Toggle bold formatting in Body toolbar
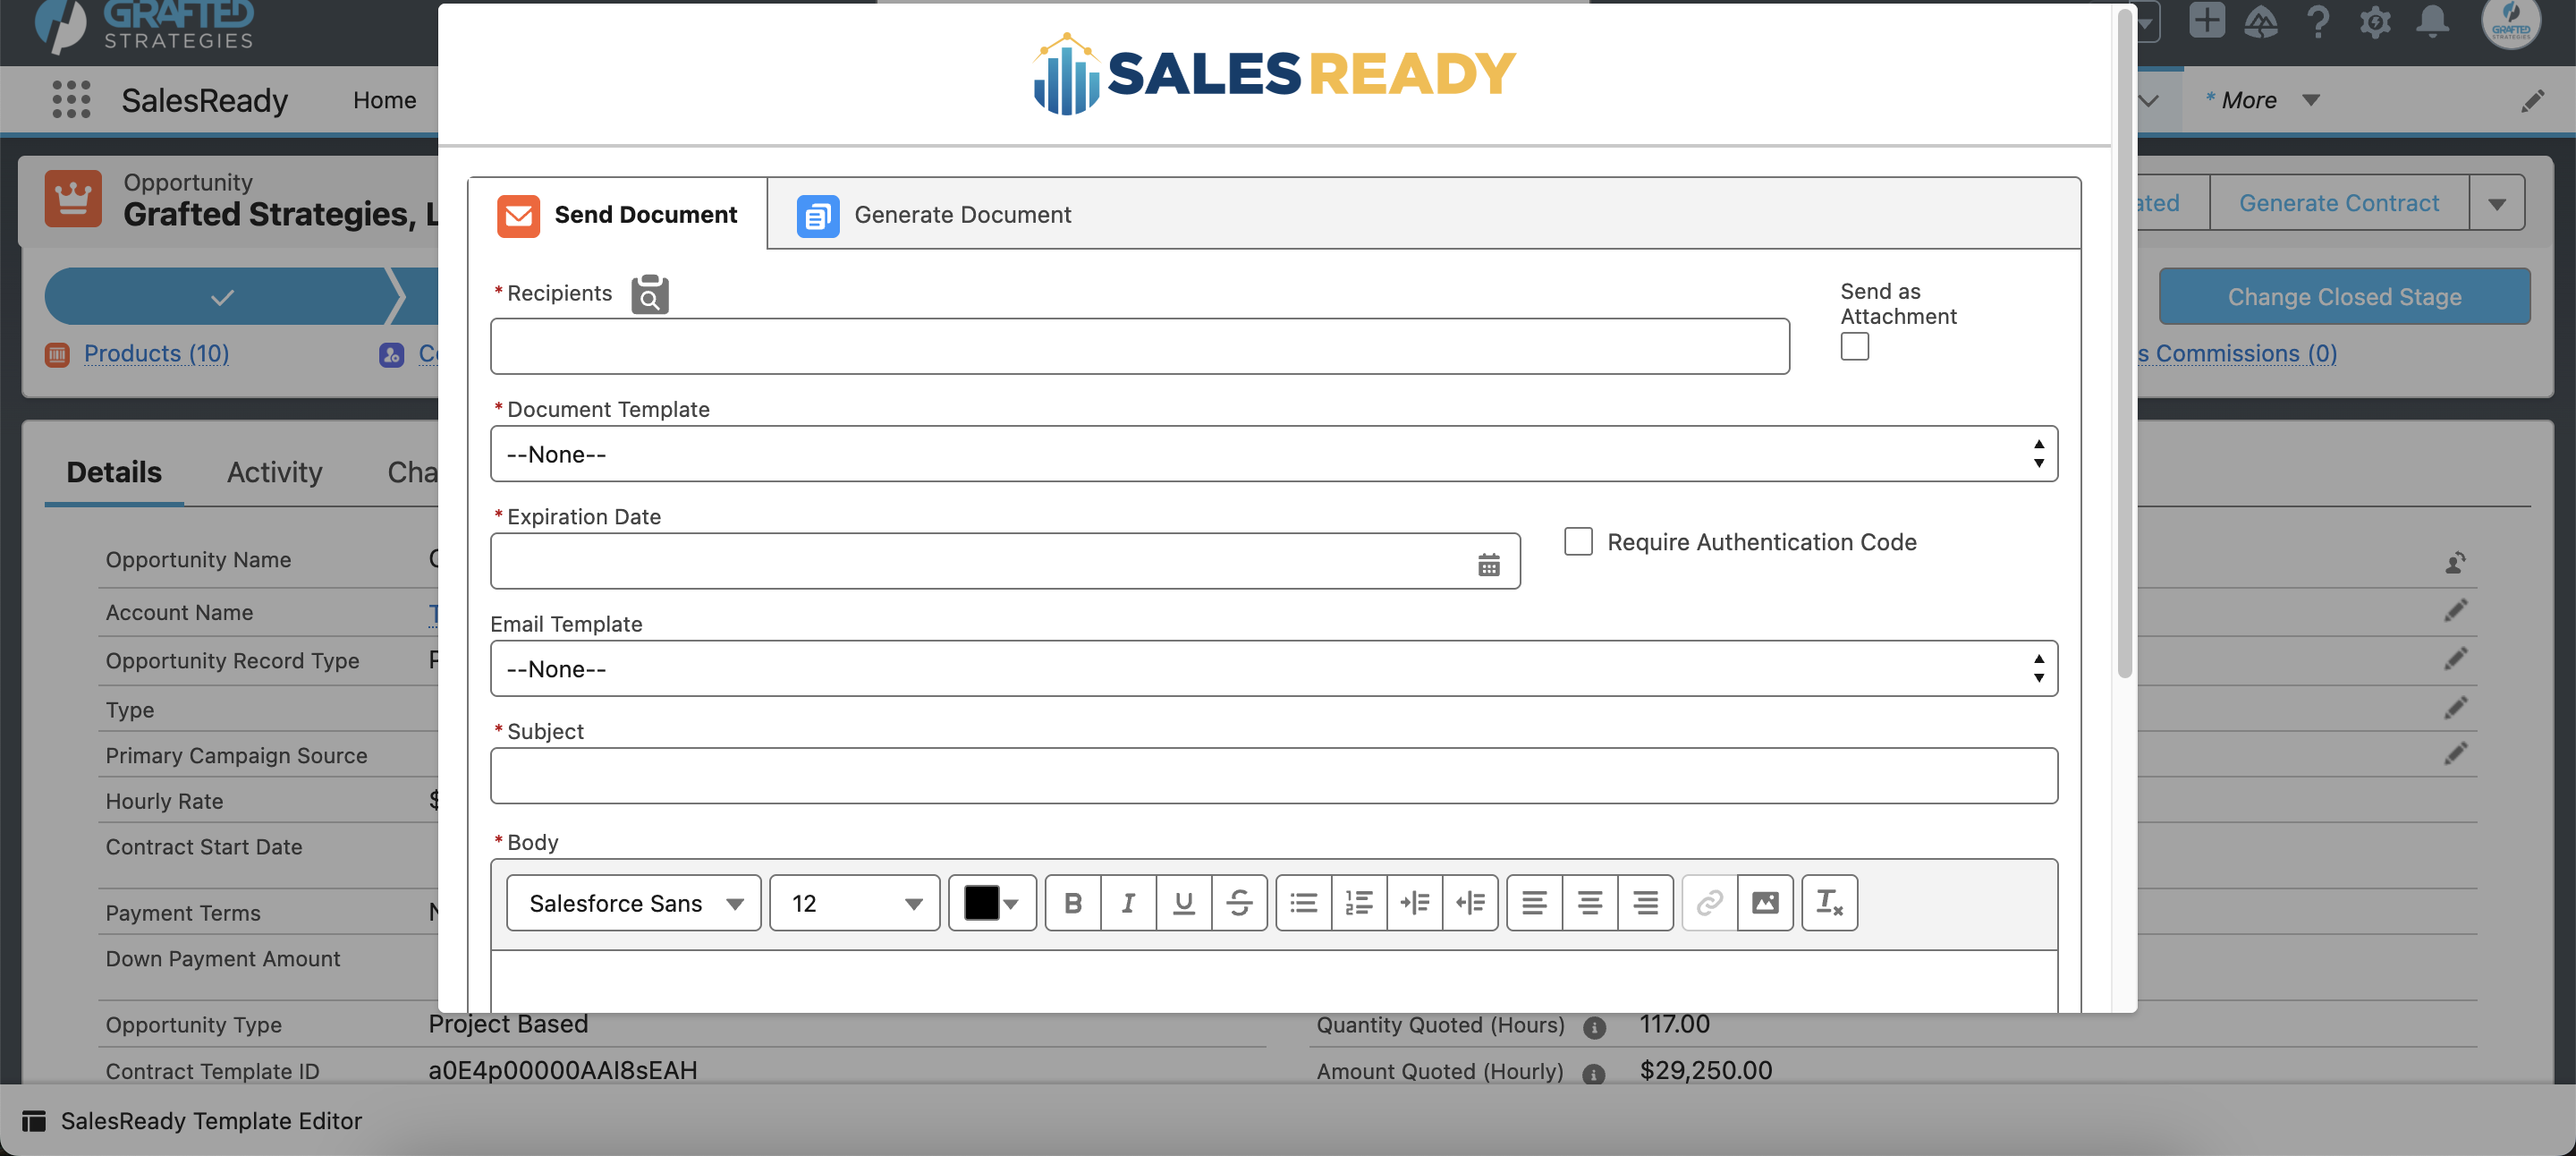The height and width of the screenshot is (1156, 2576). coord(1073,903)
